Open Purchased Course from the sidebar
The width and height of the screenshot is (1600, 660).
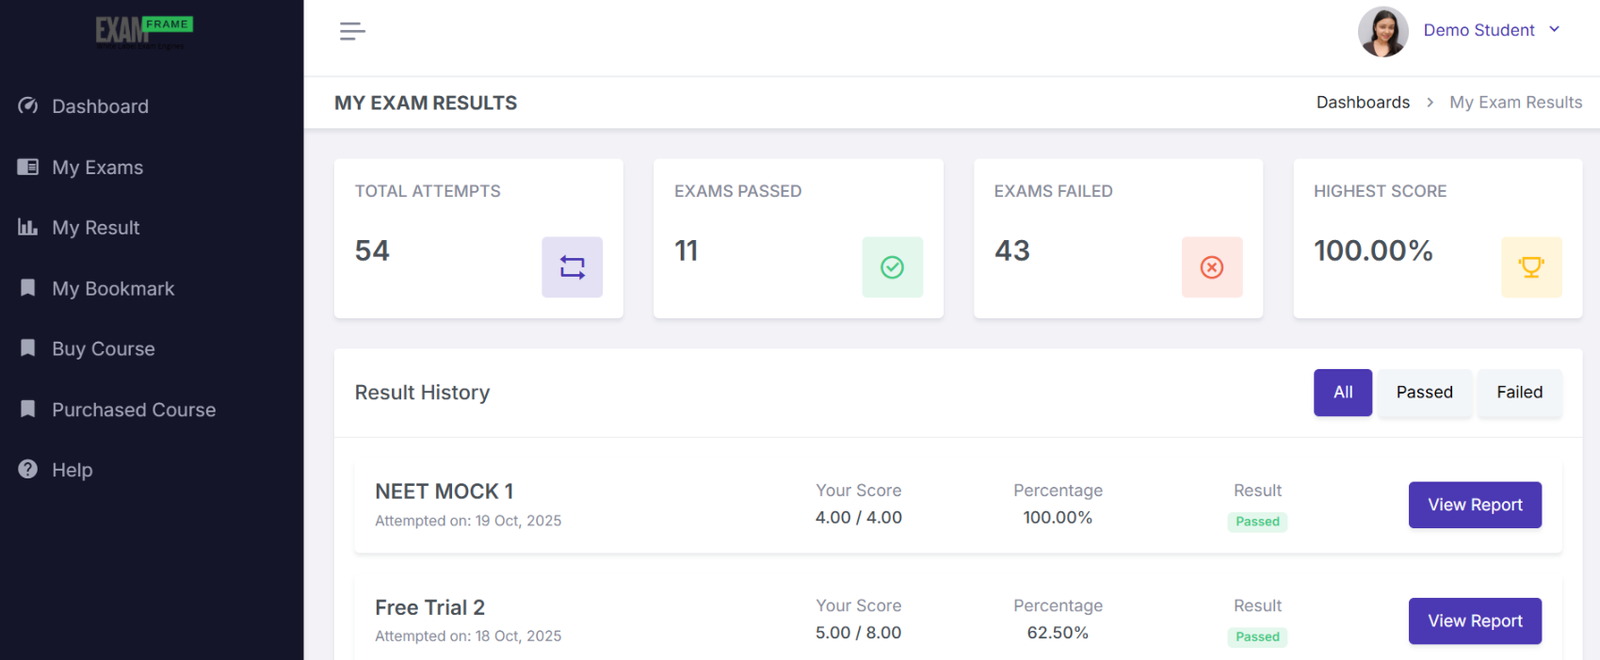133,409
